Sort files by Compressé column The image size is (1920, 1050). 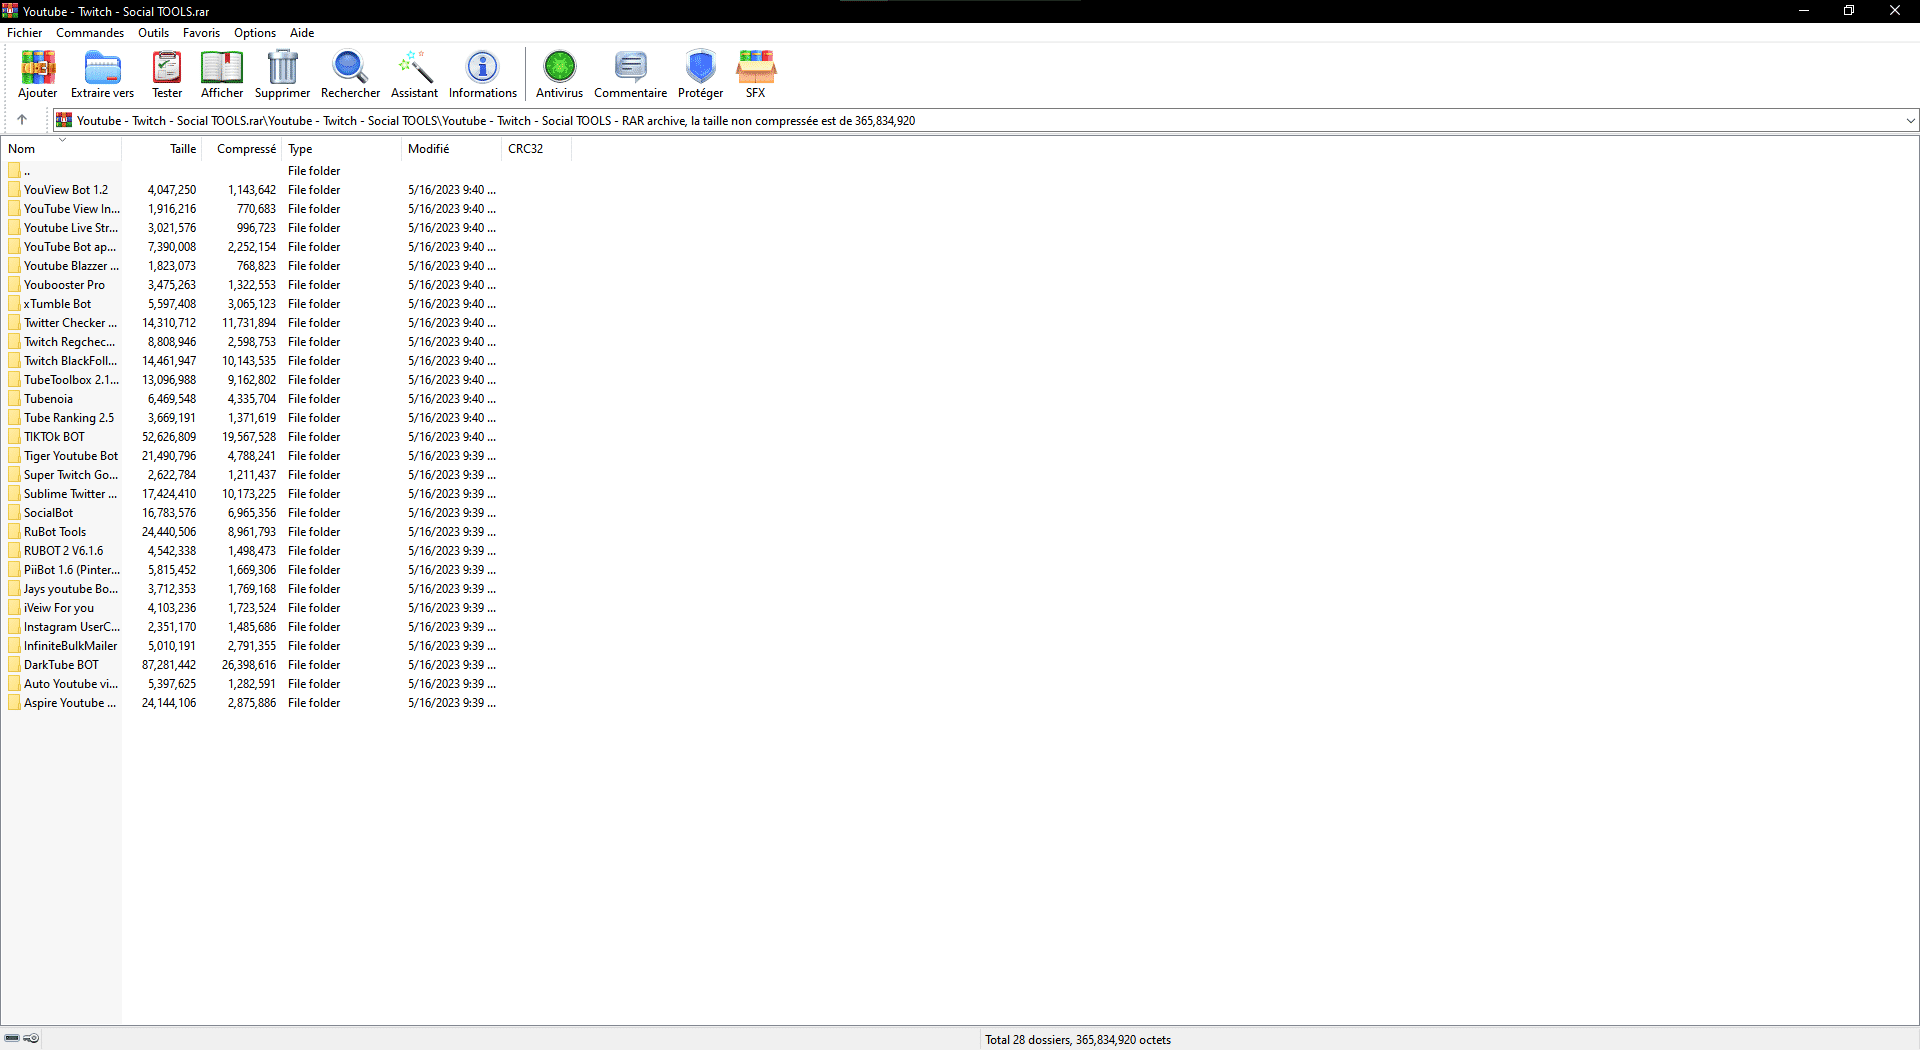pos(242,149)
